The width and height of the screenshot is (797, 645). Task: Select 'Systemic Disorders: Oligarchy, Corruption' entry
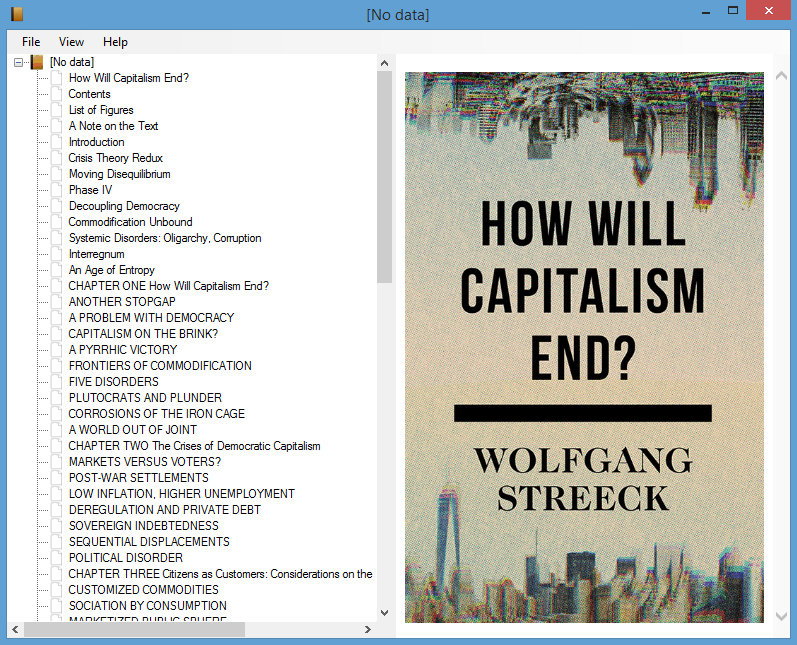[x=165, y=238]
